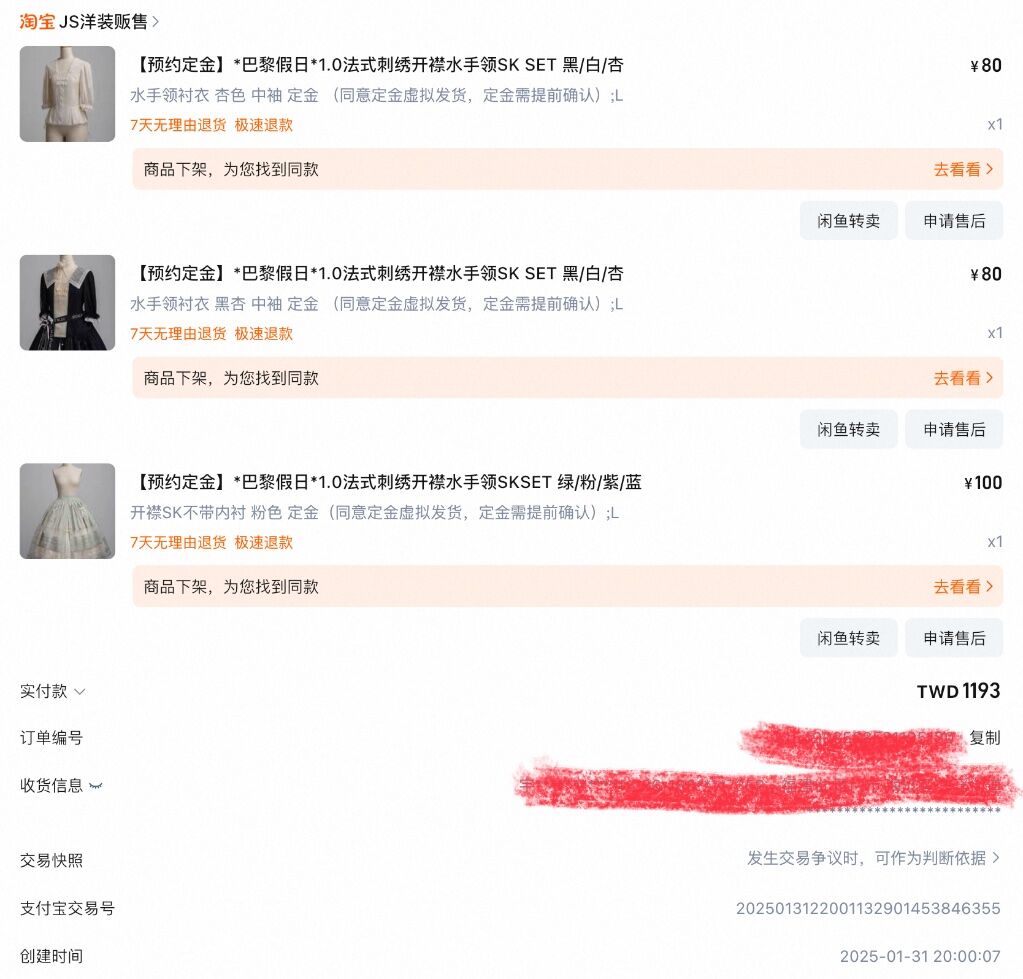Expand the 实付款 payment breakdown chevron
1023x979 pixels.
point(80,692)
